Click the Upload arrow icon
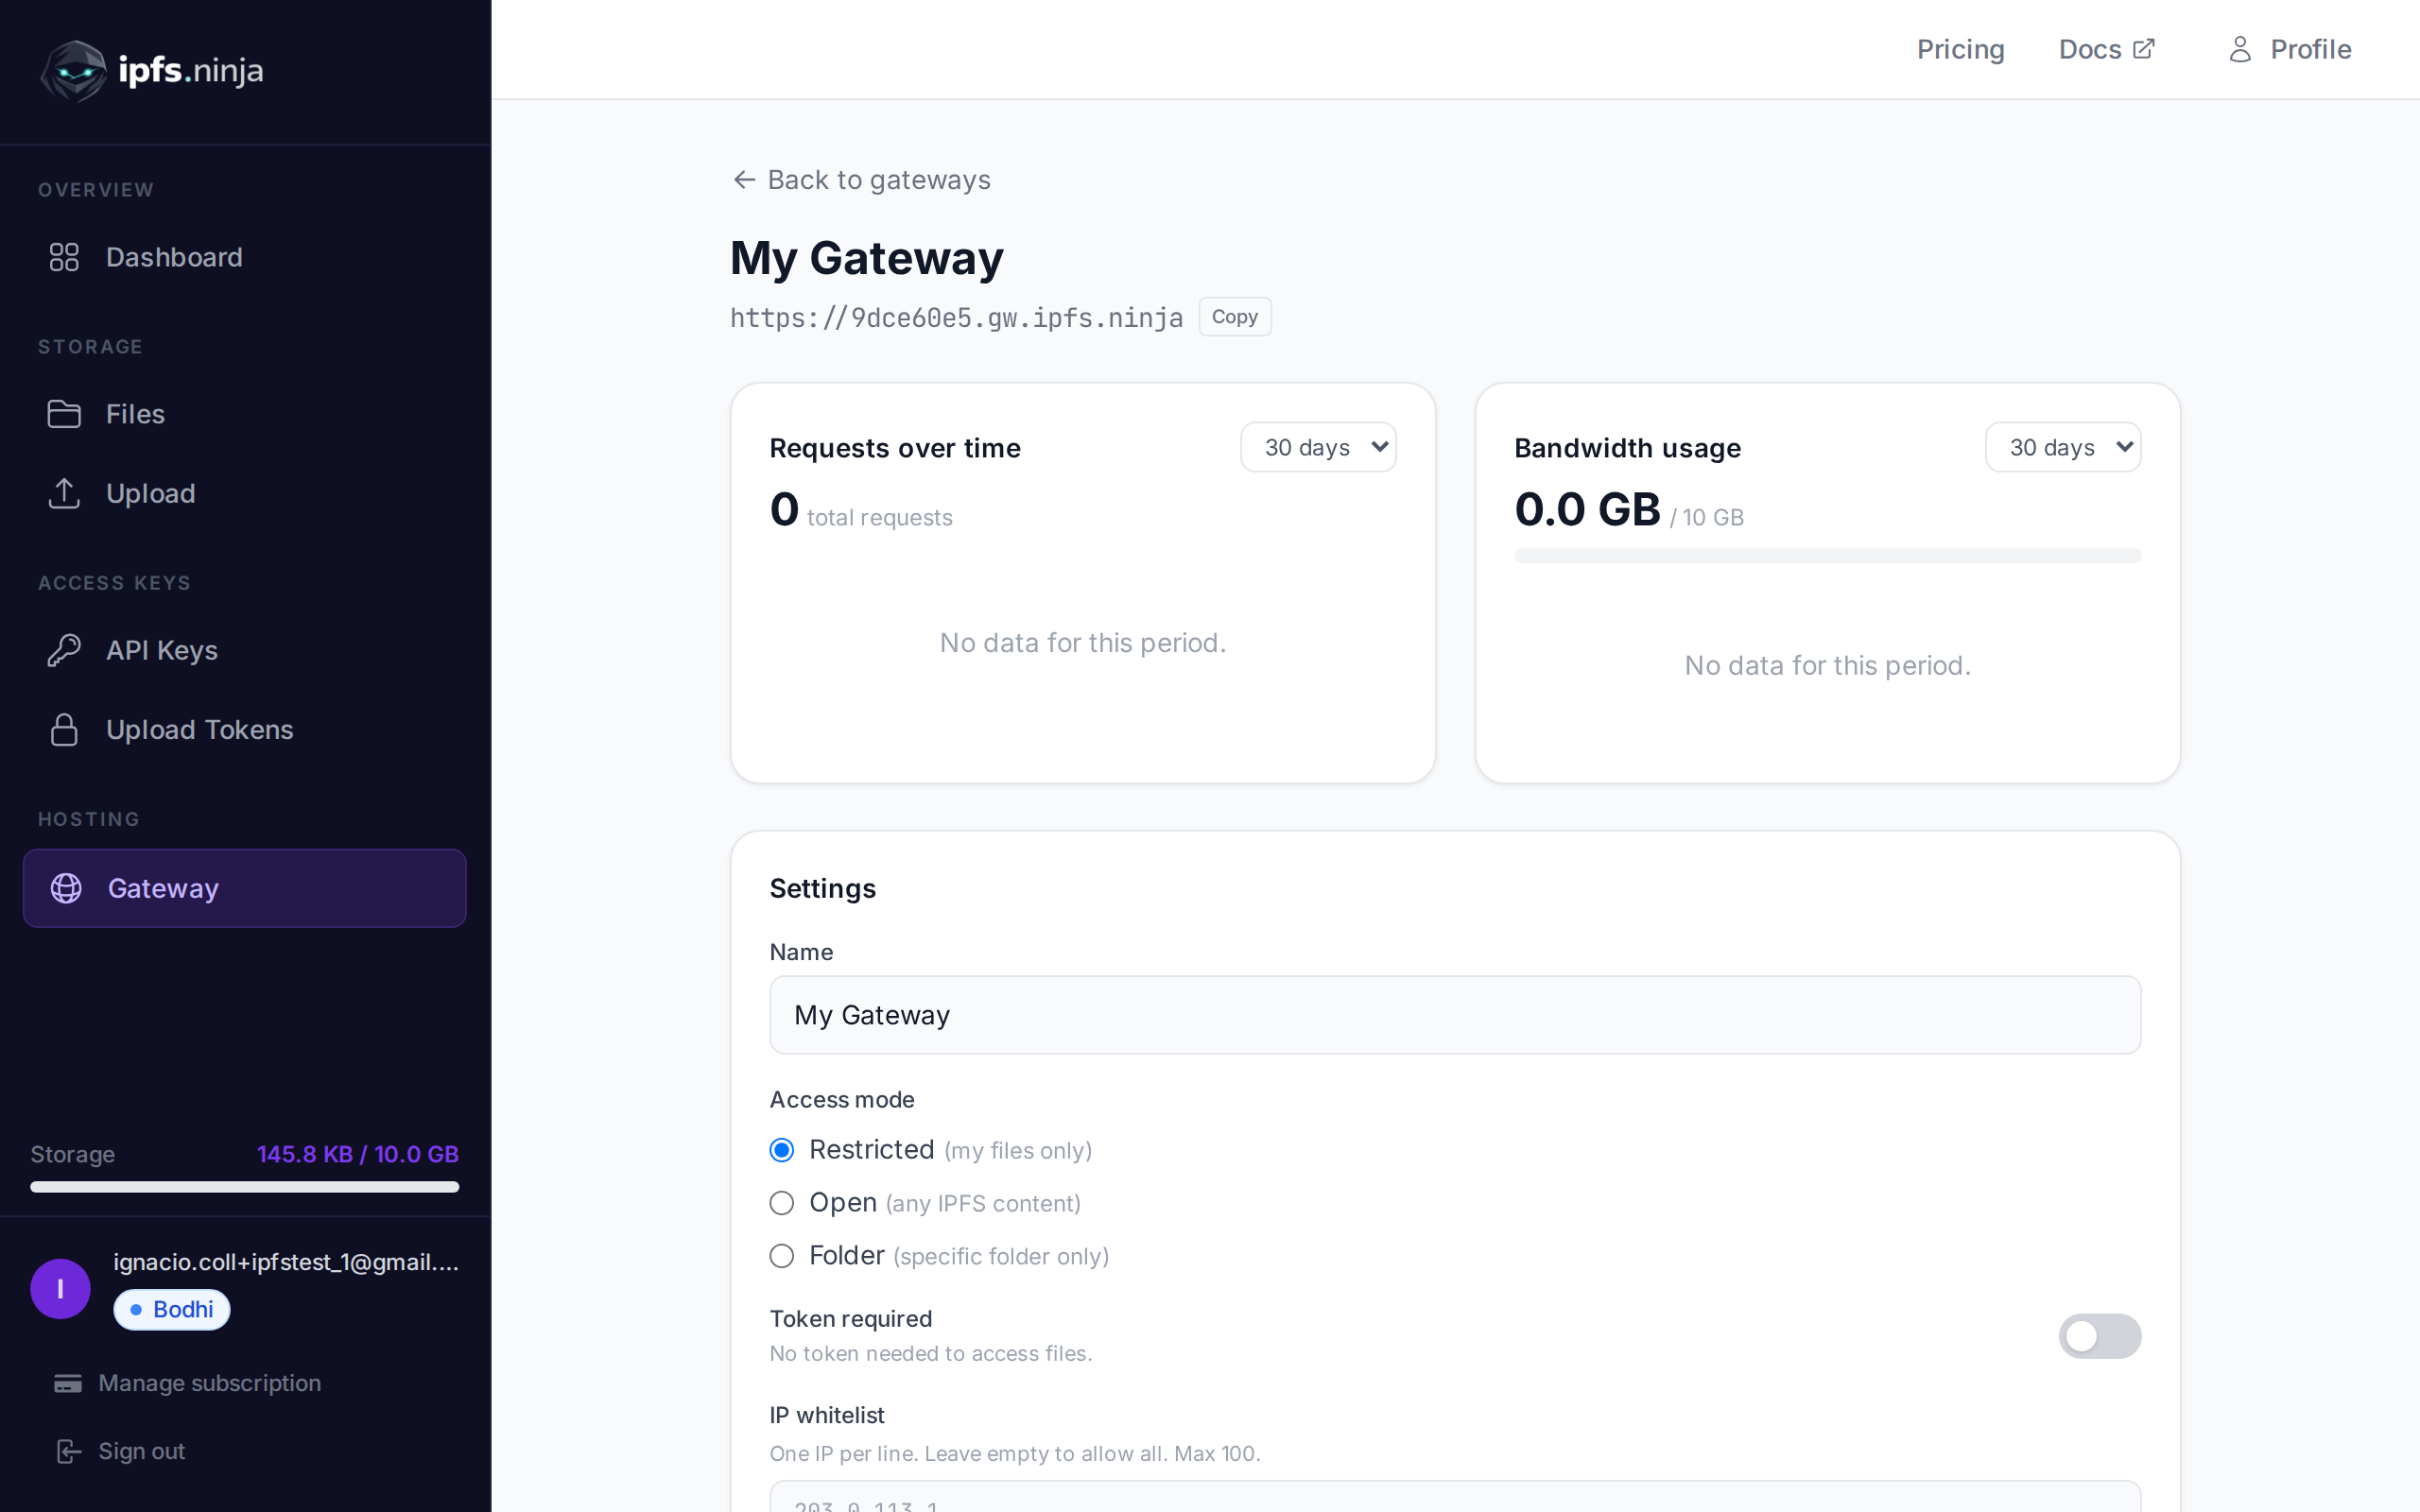The image size is (2420, 1512). pyautogui.click(x=64, y=493)
